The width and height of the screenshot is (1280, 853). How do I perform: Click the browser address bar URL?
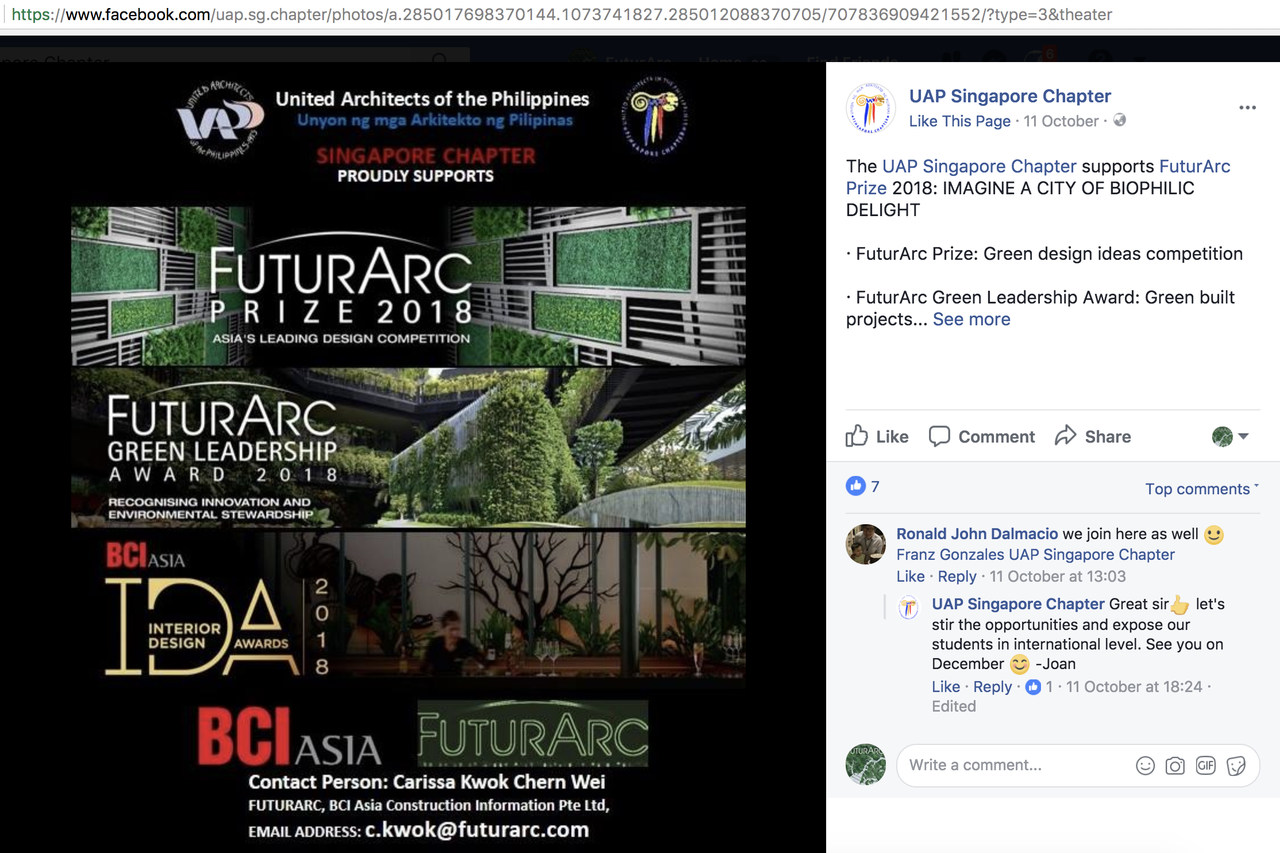coord(562,15)
